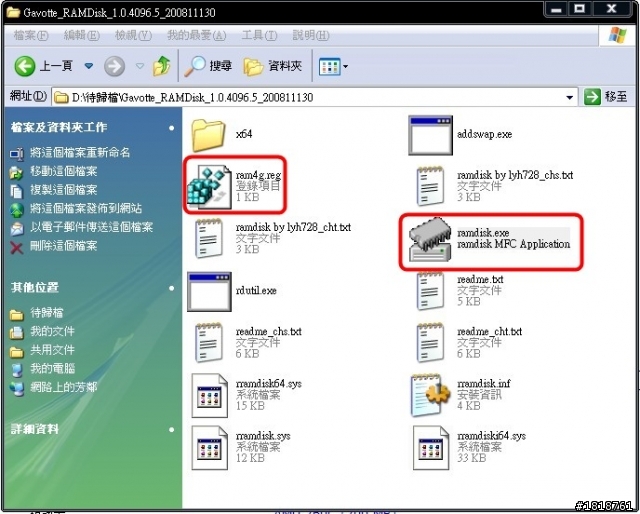640x514 pixels.
Task: Click the rramdisk.inf file name text
Action: pos(484,383)
